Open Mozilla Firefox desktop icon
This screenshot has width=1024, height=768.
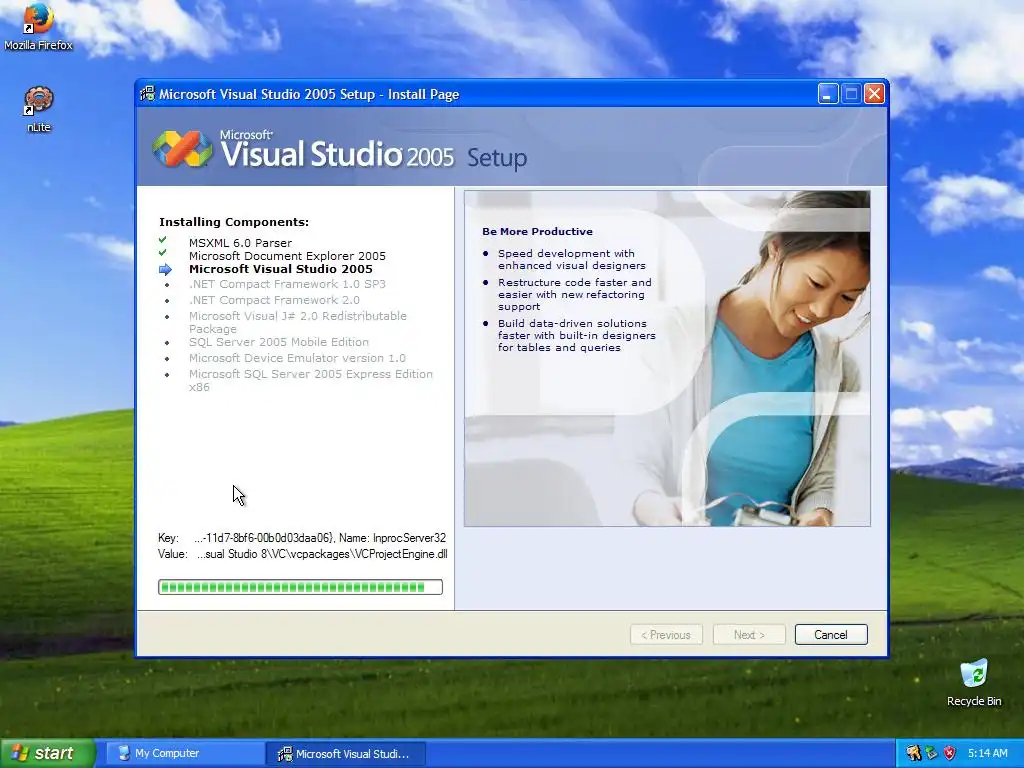(x=38, y=26)
